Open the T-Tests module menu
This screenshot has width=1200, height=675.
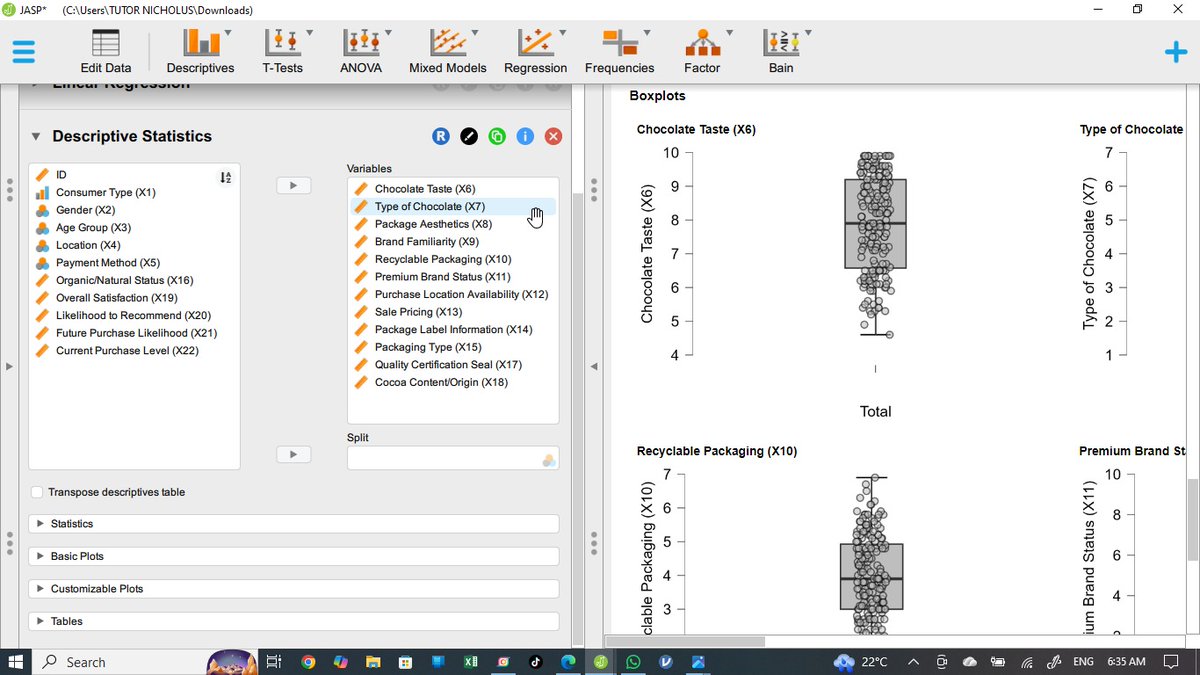coord(284,51)
